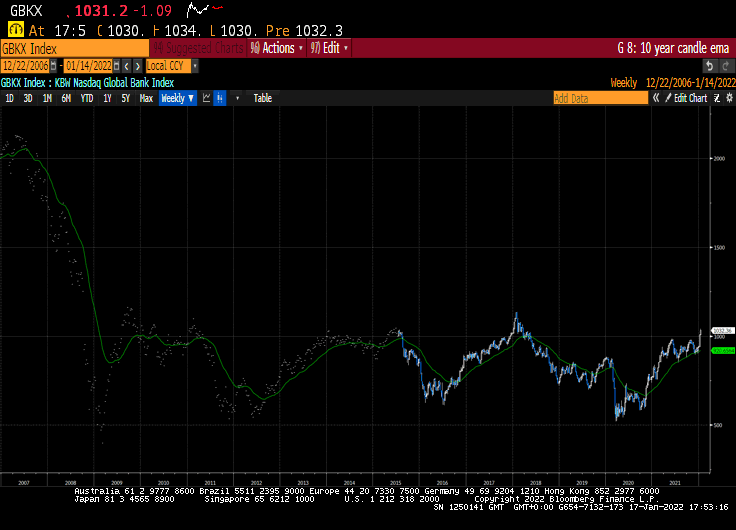Screen dimensions: 736x530
Task: Select the 3D range tab
Action: click(28, 98)
